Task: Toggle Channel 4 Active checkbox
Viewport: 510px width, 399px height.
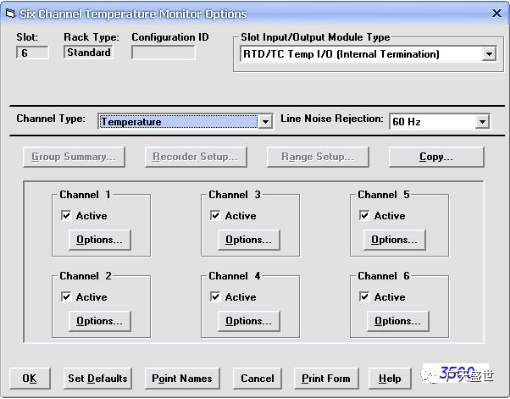Action: (x=215, y=297)
